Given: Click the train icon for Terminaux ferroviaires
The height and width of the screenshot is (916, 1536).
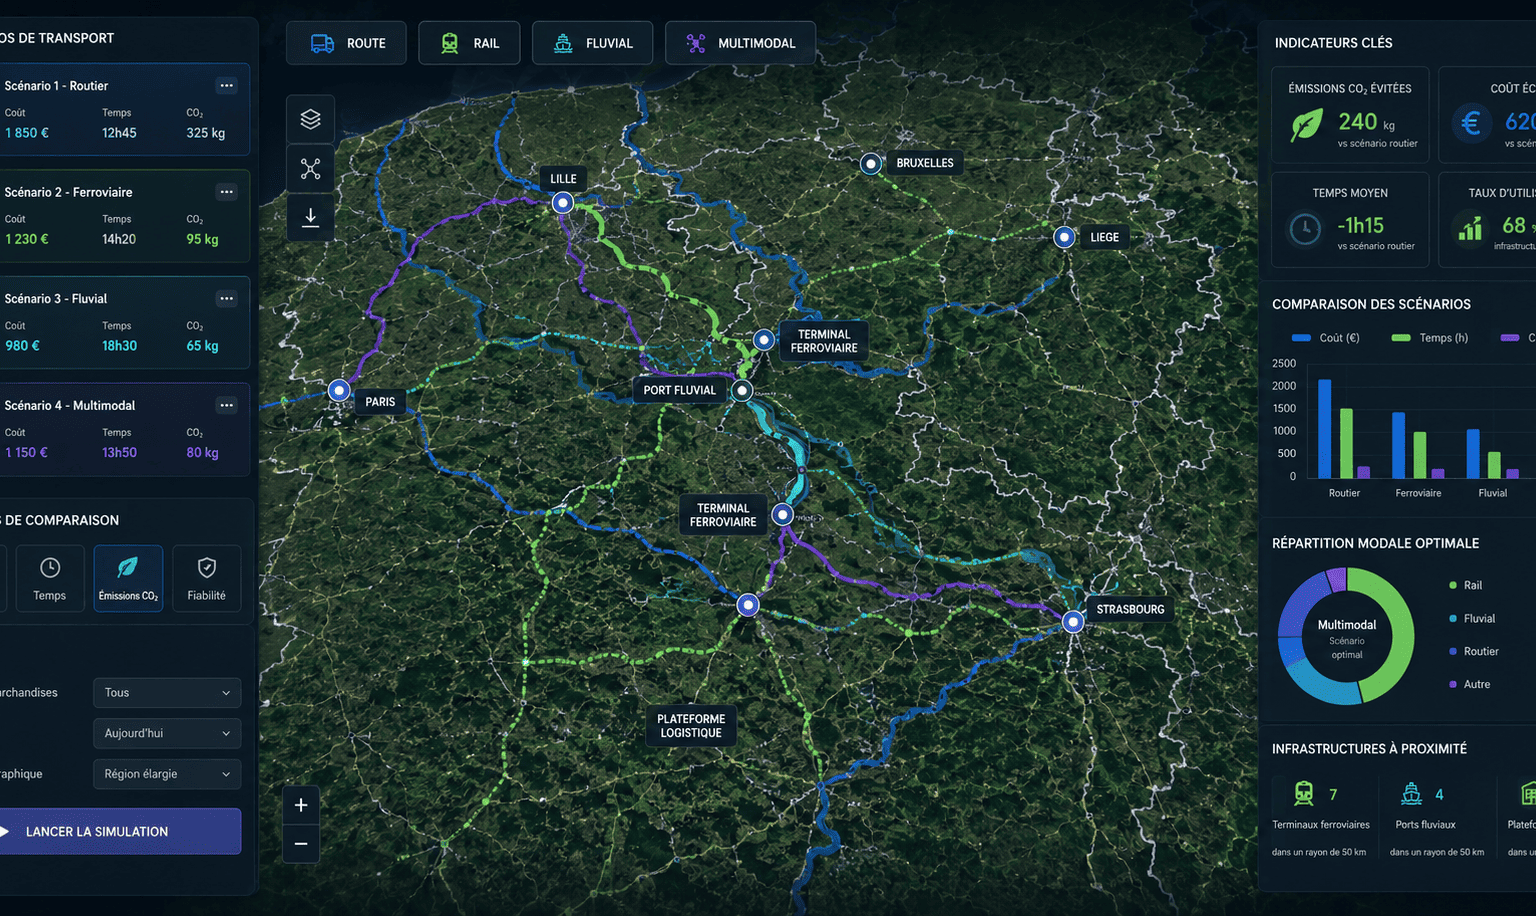Looking at the screenshot, I should [1303, 794].
